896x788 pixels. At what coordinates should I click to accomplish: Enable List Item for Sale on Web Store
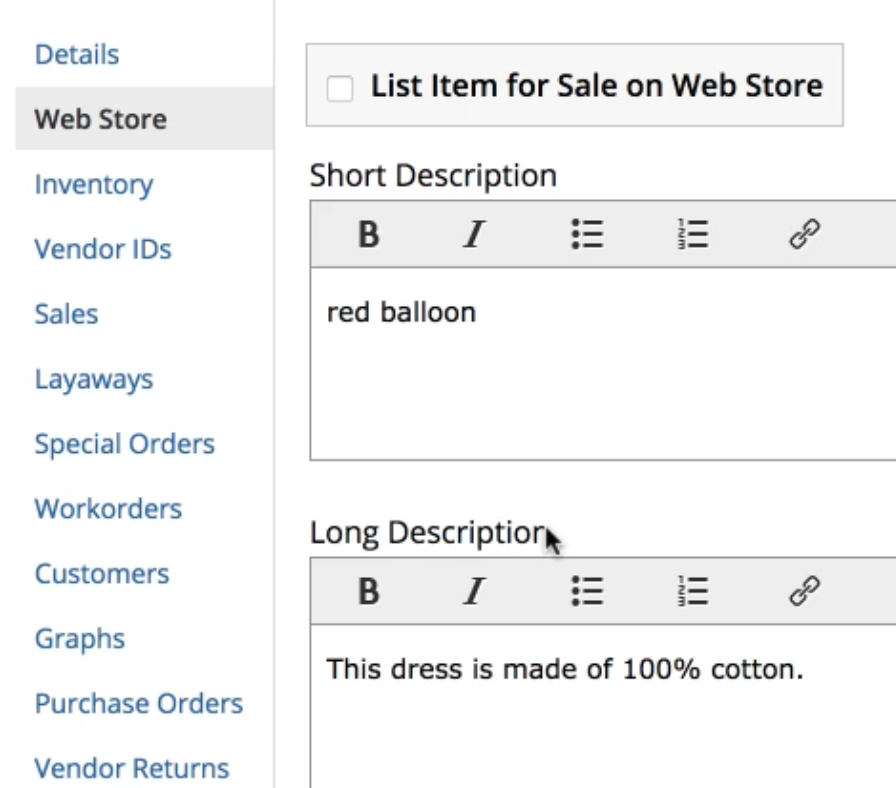341,88
